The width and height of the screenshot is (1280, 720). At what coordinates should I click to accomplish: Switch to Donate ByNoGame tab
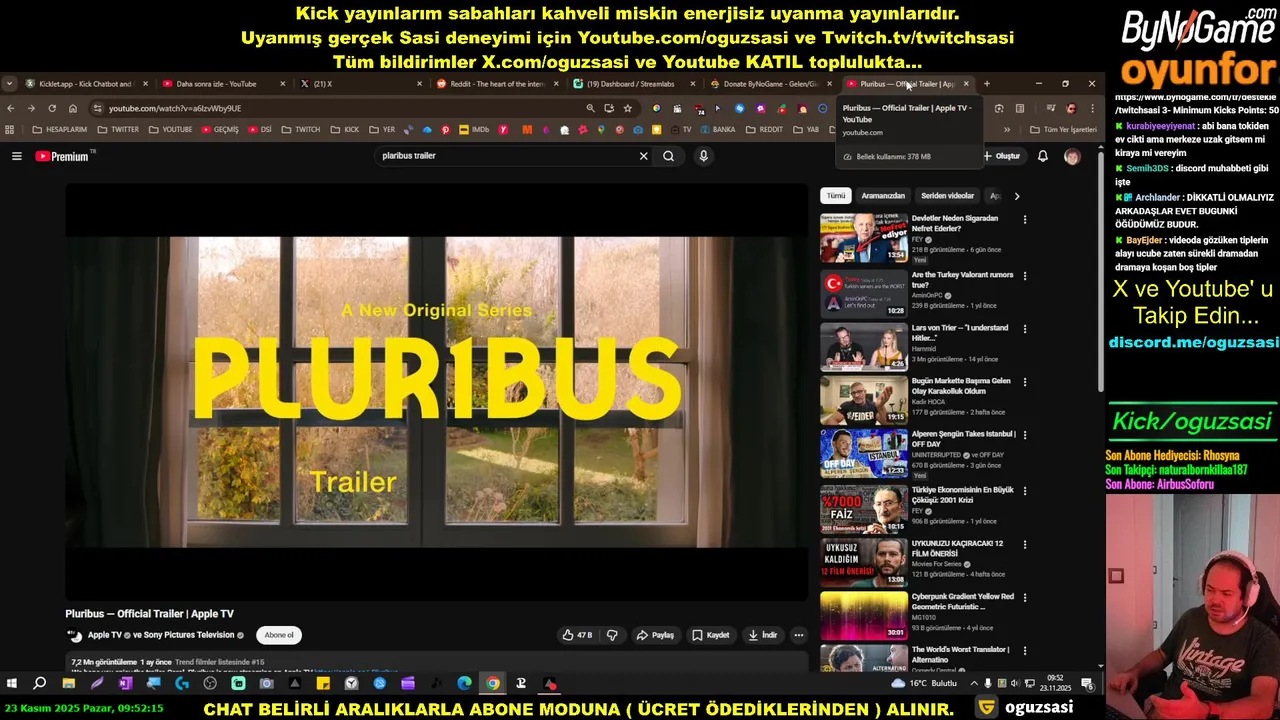(770, 84)
